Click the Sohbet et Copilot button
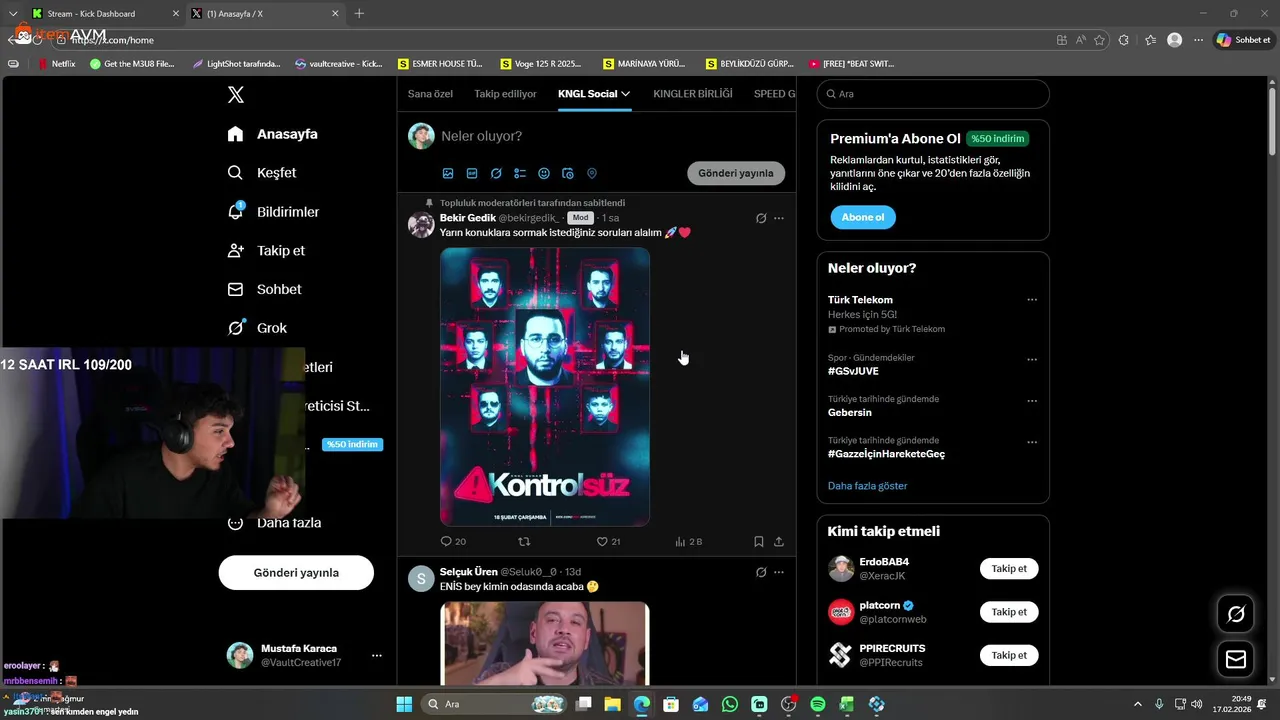The height and width of the screenshot is (720, 1280). [x=1243, y=40]
